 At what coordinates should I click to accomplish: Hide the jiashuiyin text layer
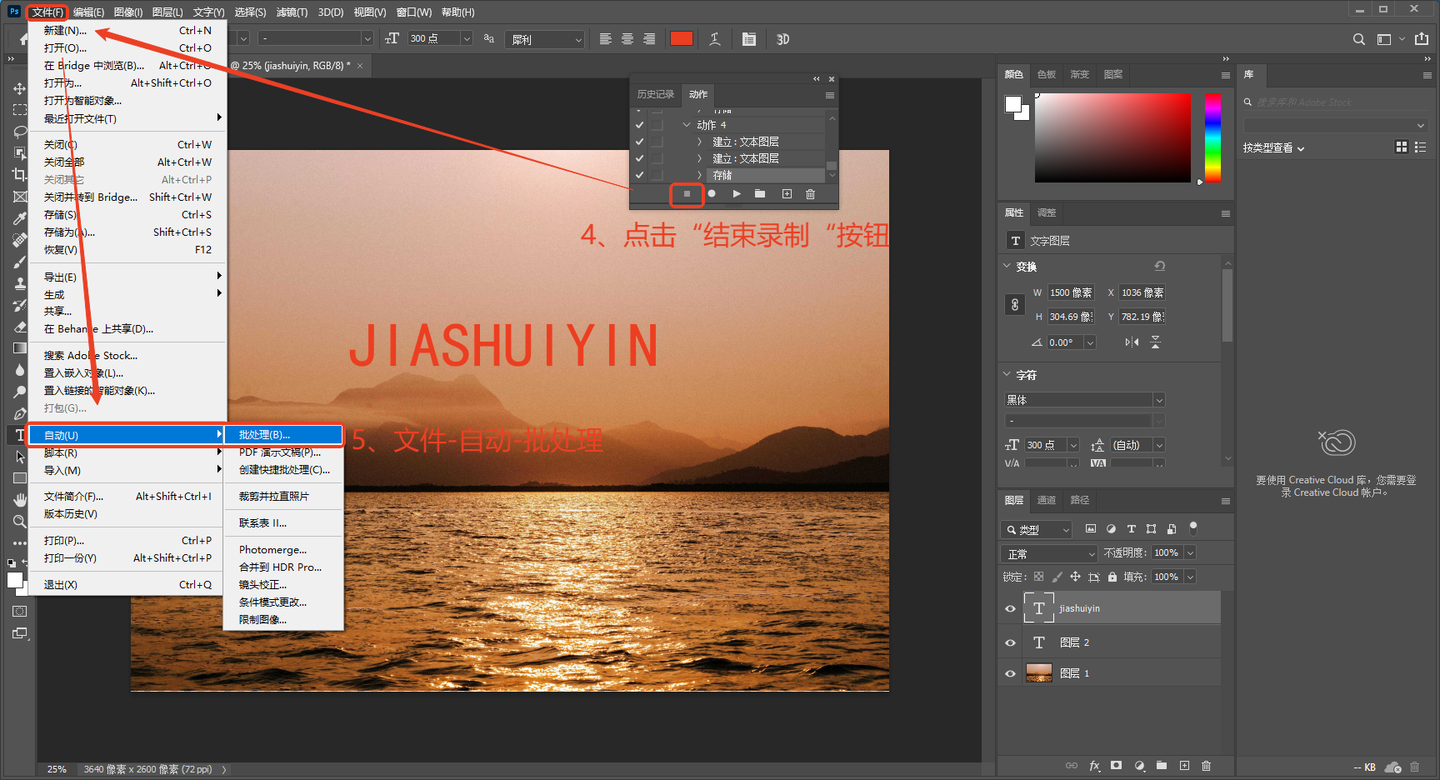tap(1010, 608)
